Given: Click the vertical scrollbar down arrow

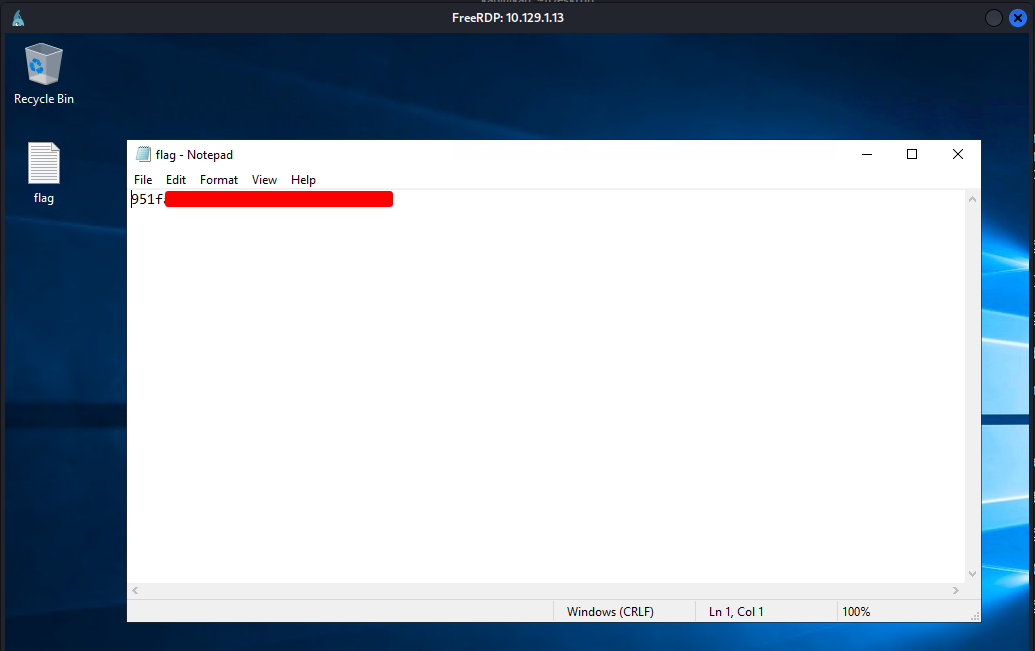Looking at the screenshot, I should pyautogui.click(x=972, y=574).
